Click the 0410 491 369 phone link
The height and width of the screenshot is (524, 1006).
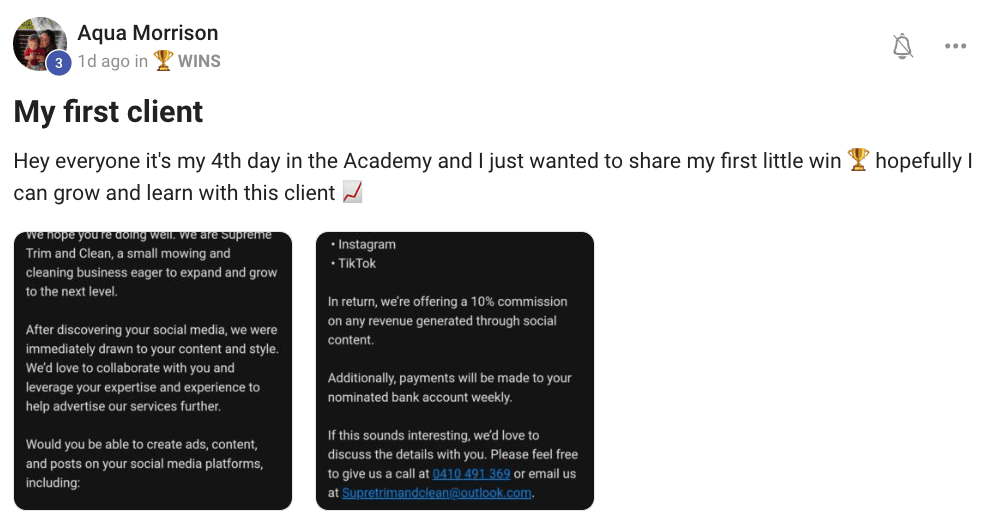click(x=471, y=473)
